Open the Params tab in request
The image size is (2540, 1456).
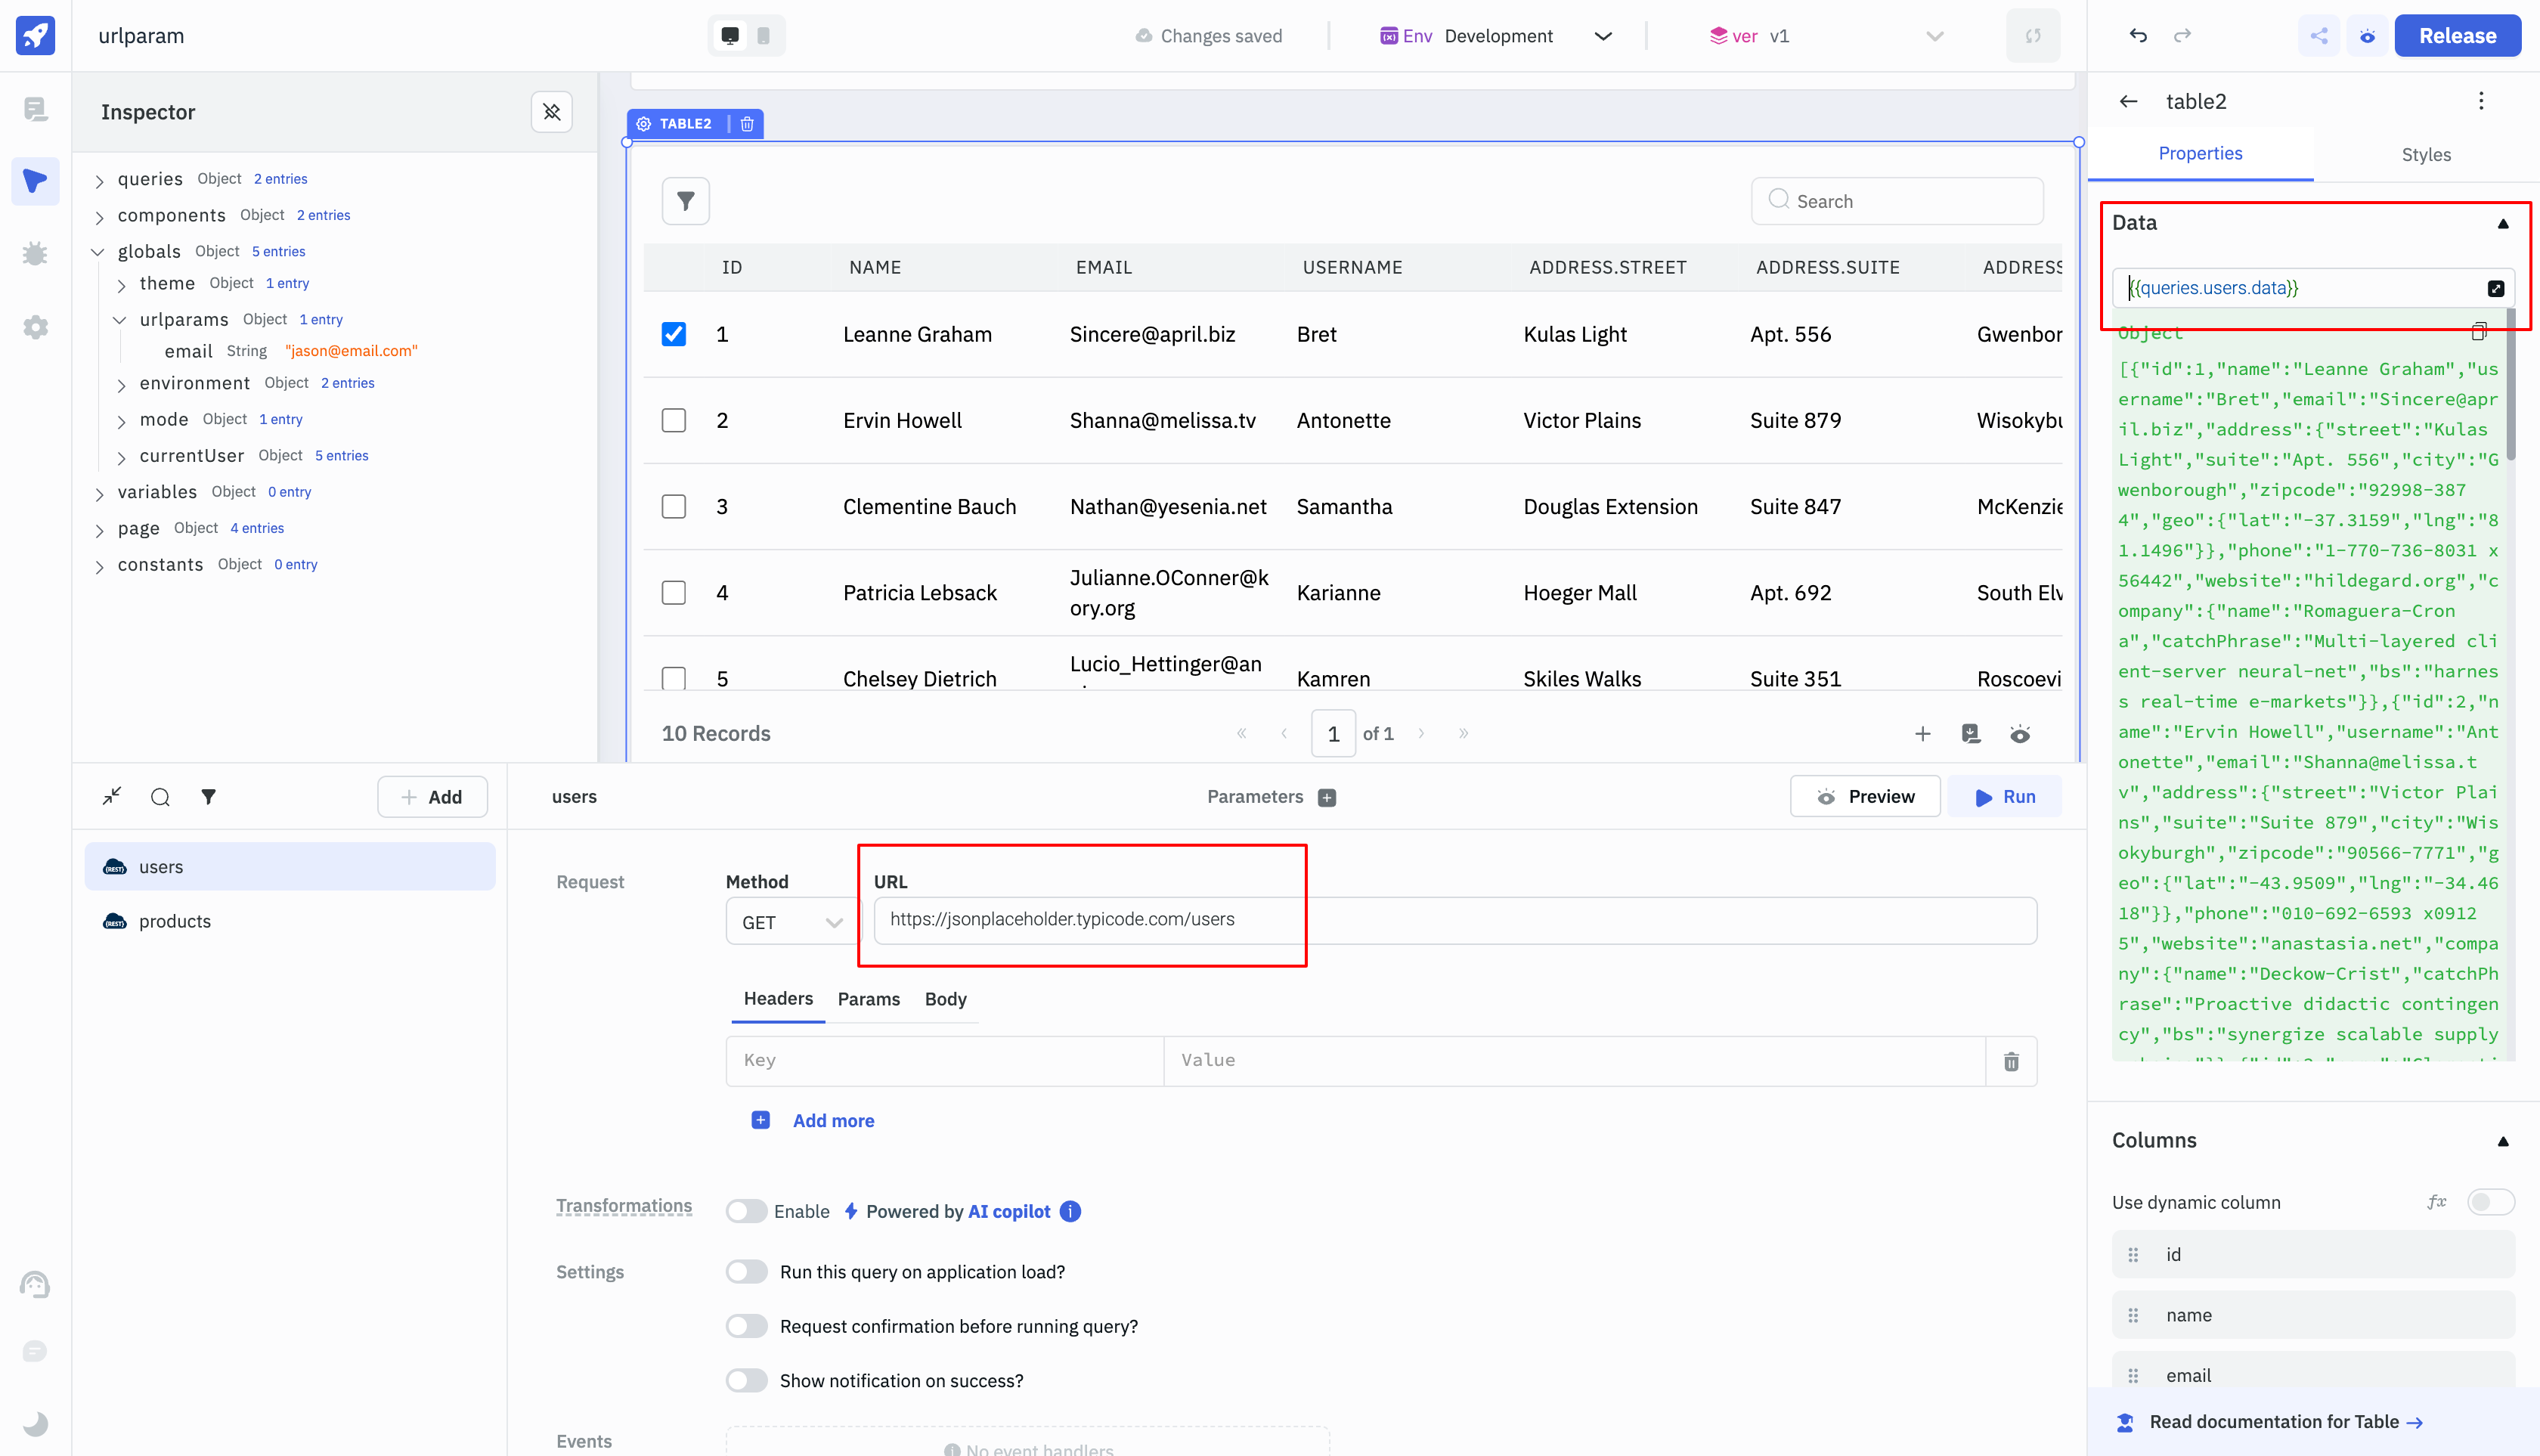pos(868,999)
